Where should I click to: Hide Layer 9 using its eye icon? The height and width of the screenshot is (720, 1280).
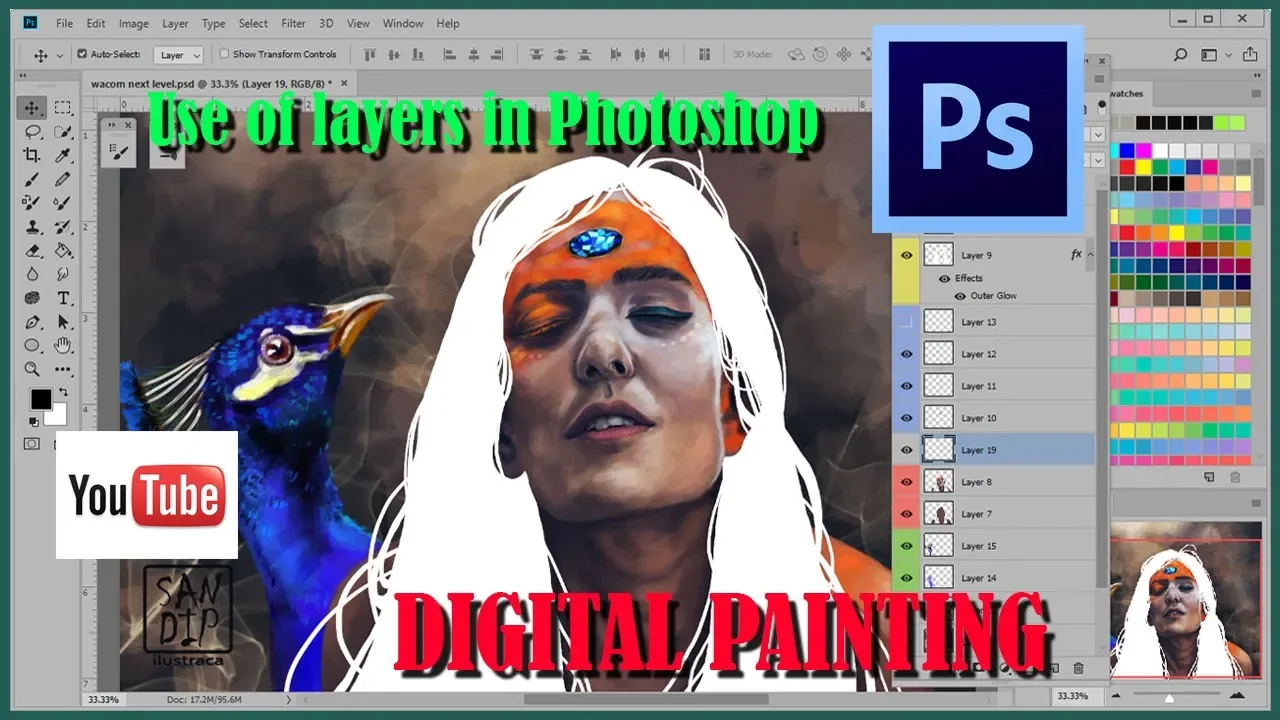[907, 256]
